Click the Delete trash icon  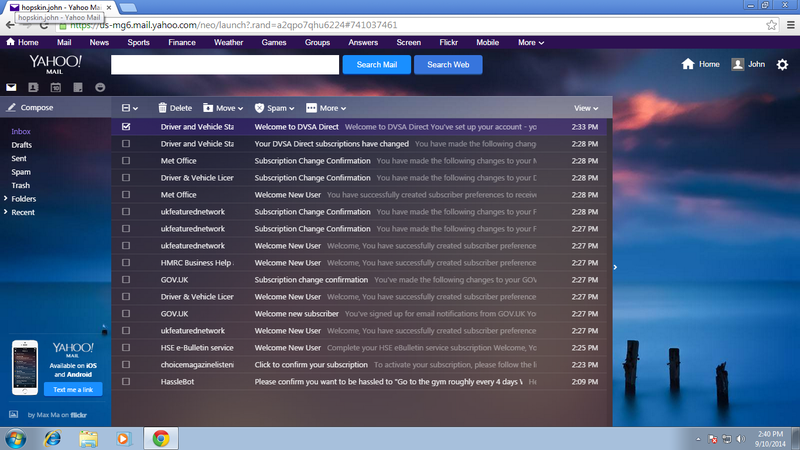pyautogui.click(x=162, y=108)
